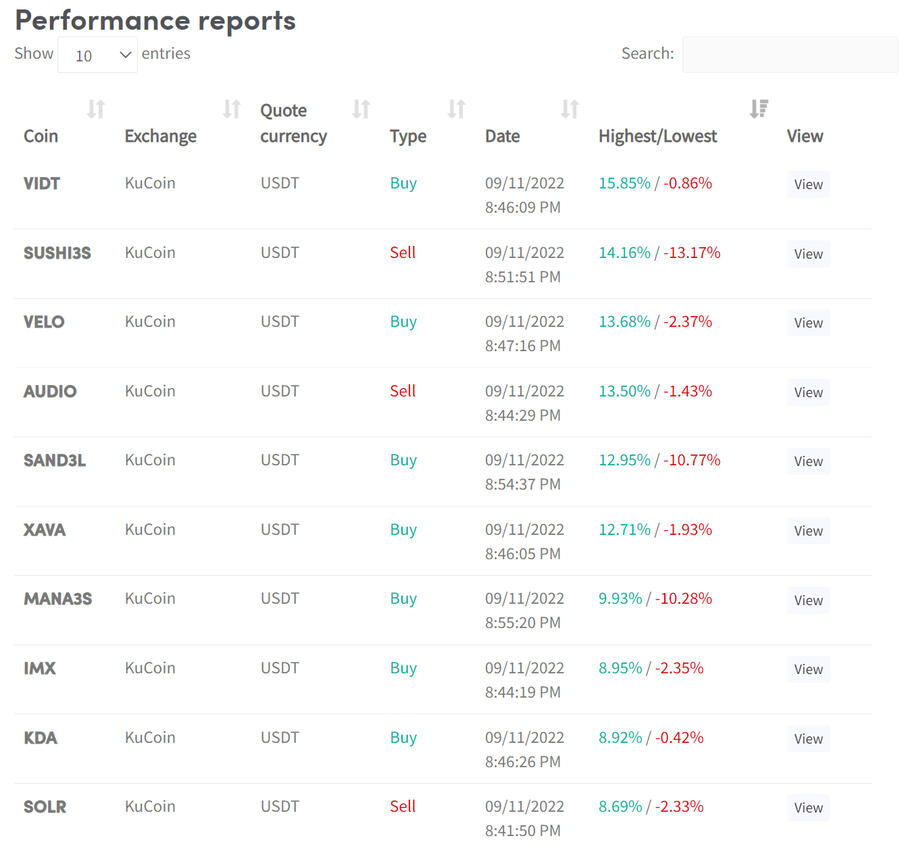The width and height of the screenshot is (900, 855).
Task: Click the Performance reports heading
Action: click(x=155, y=20)
